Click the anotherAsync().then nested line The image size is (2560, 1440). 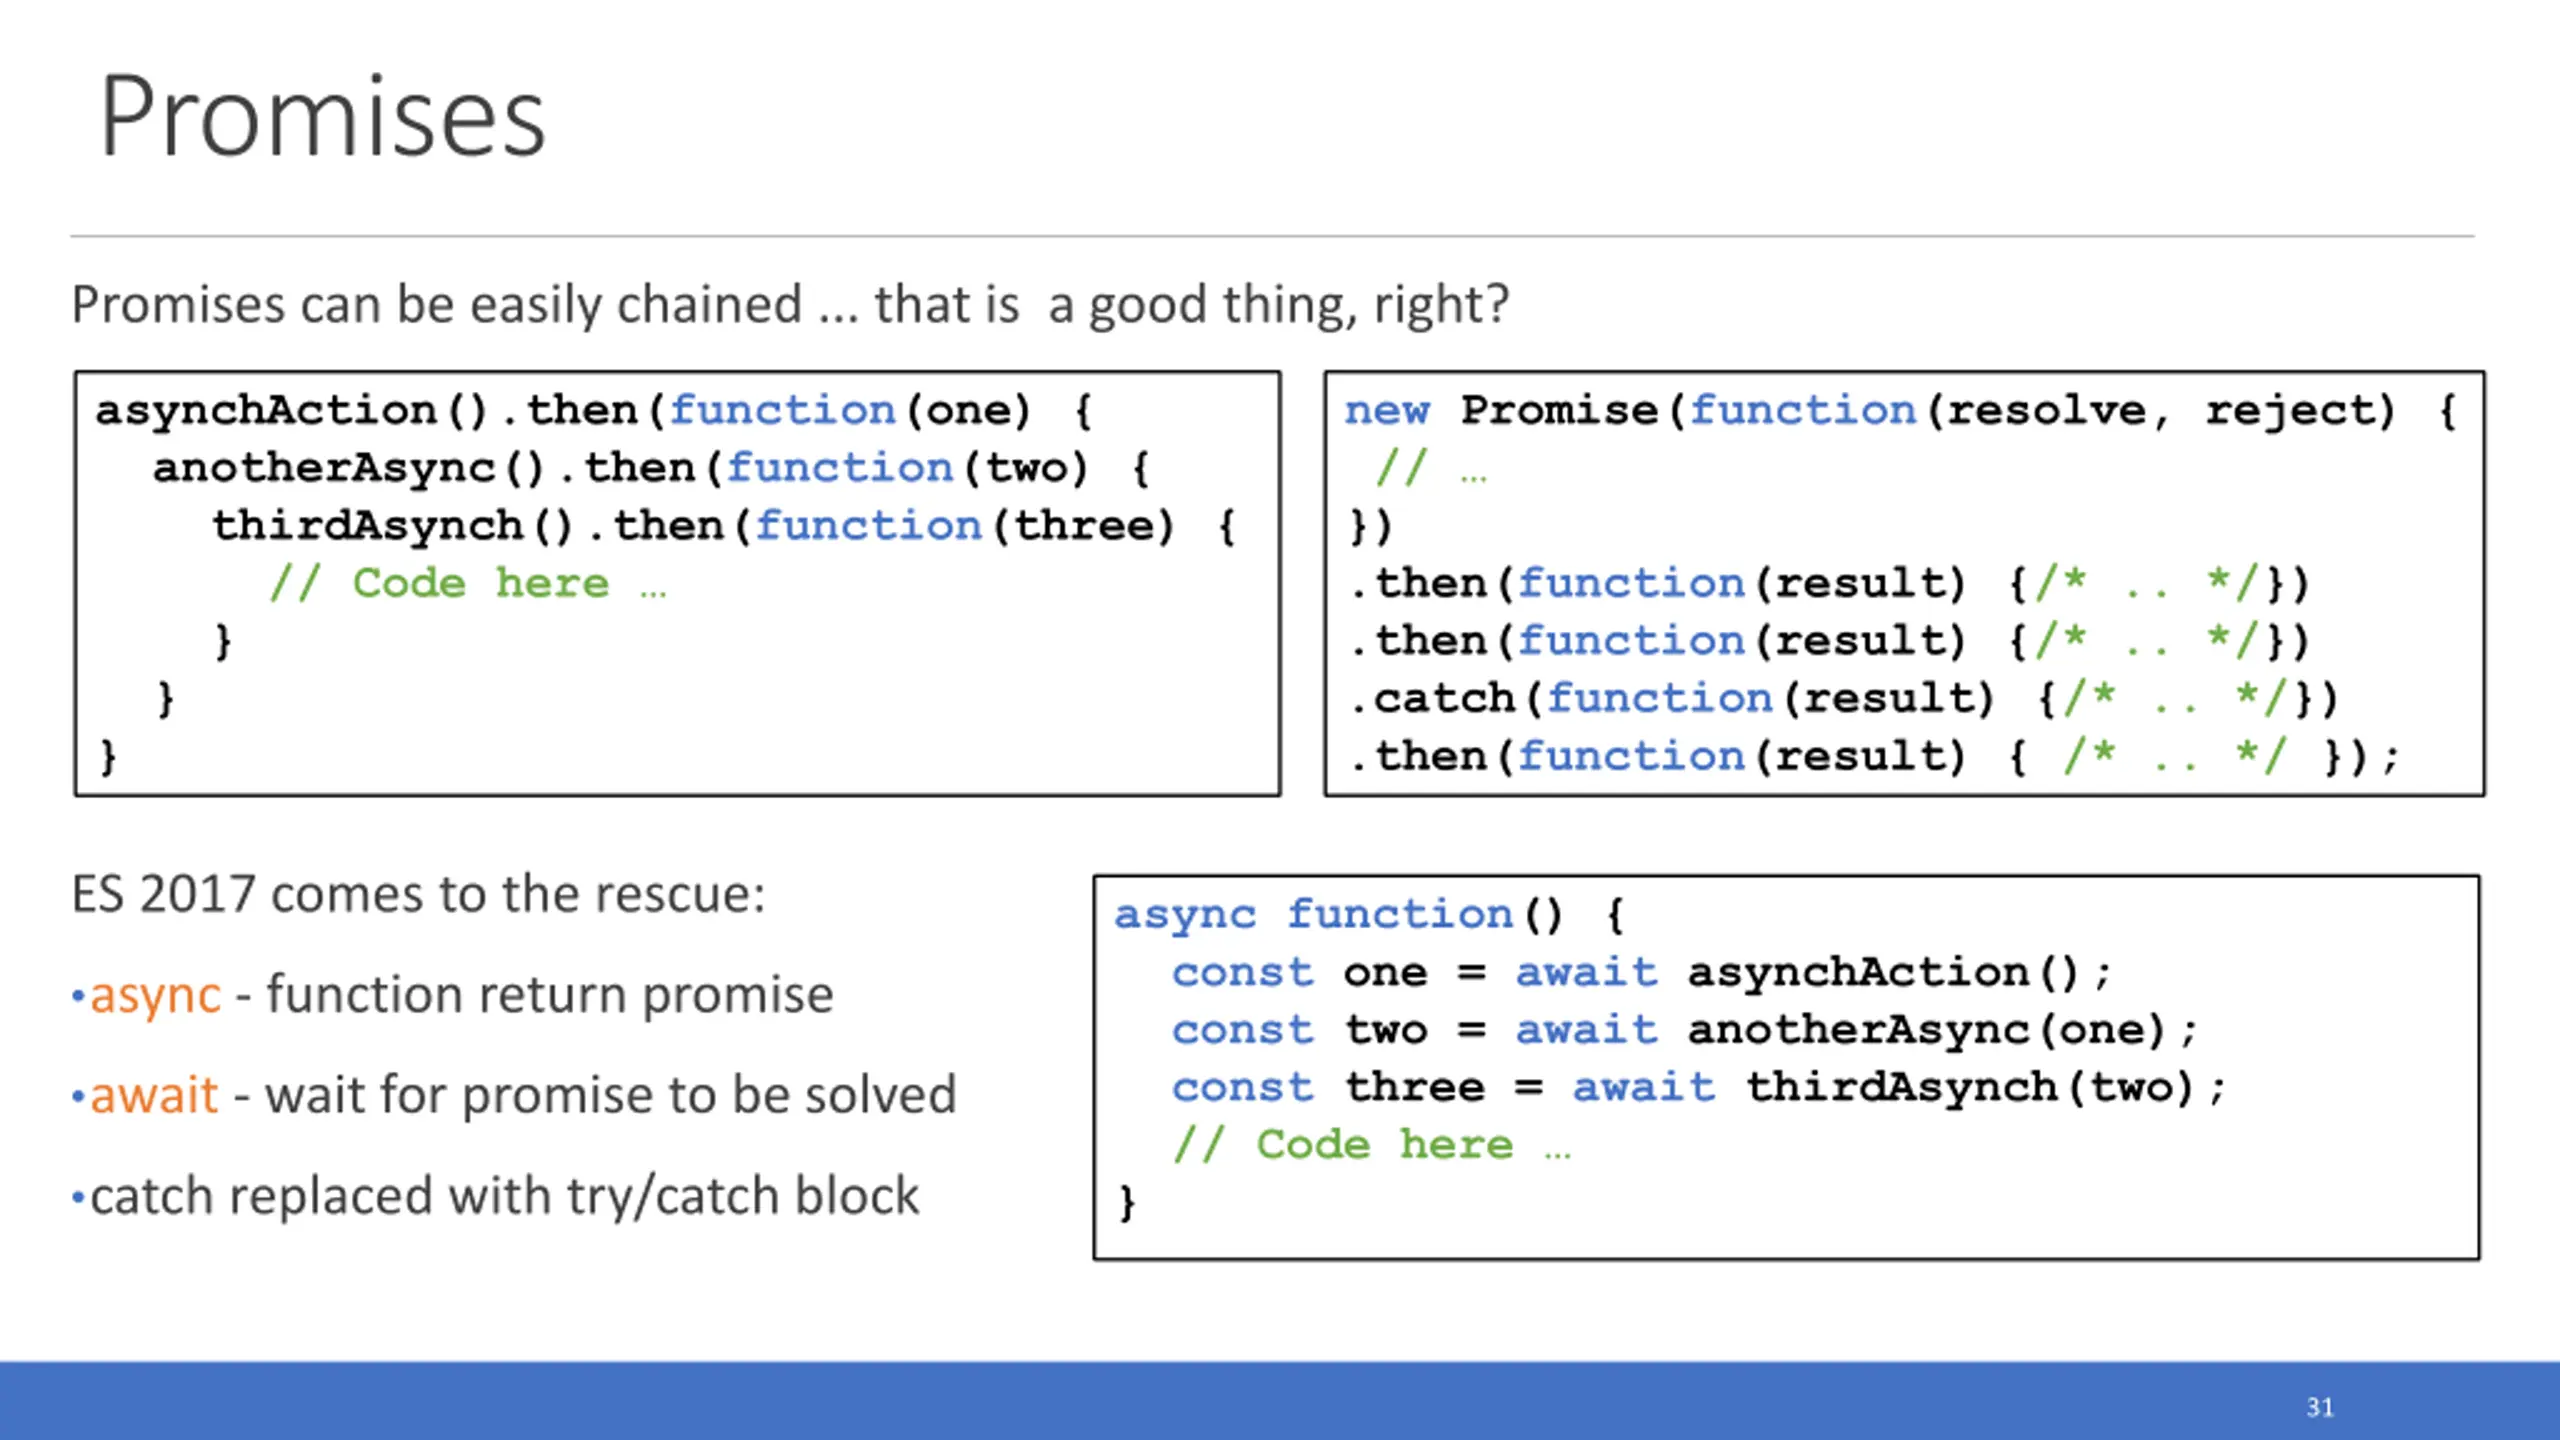[x=652, y=468]
